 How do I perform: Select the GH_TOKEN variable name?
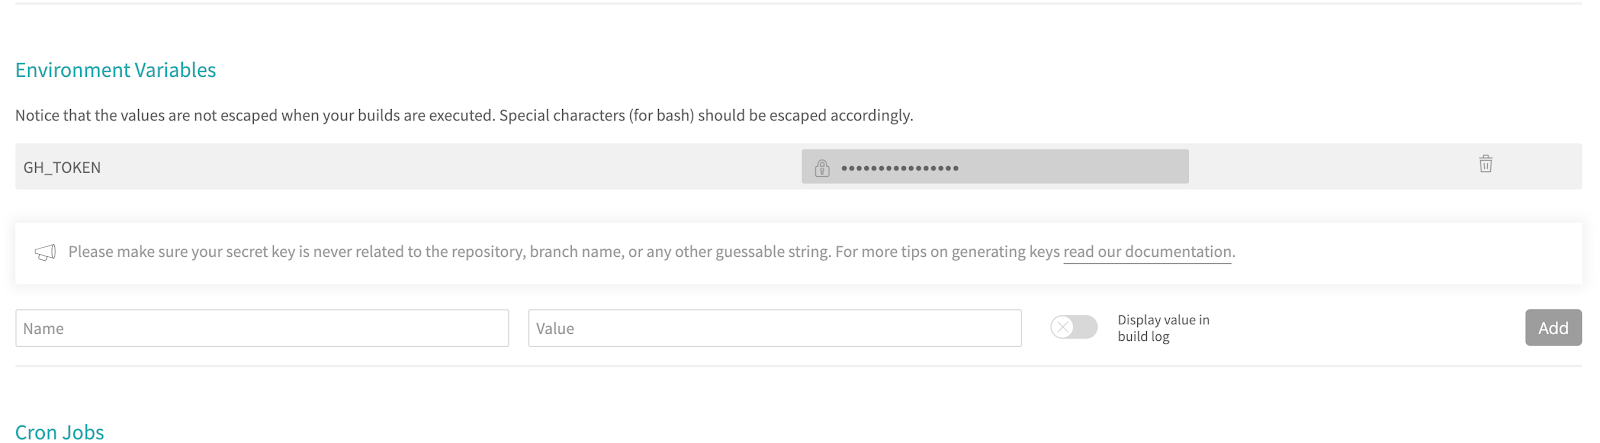(x=62, y=168)
